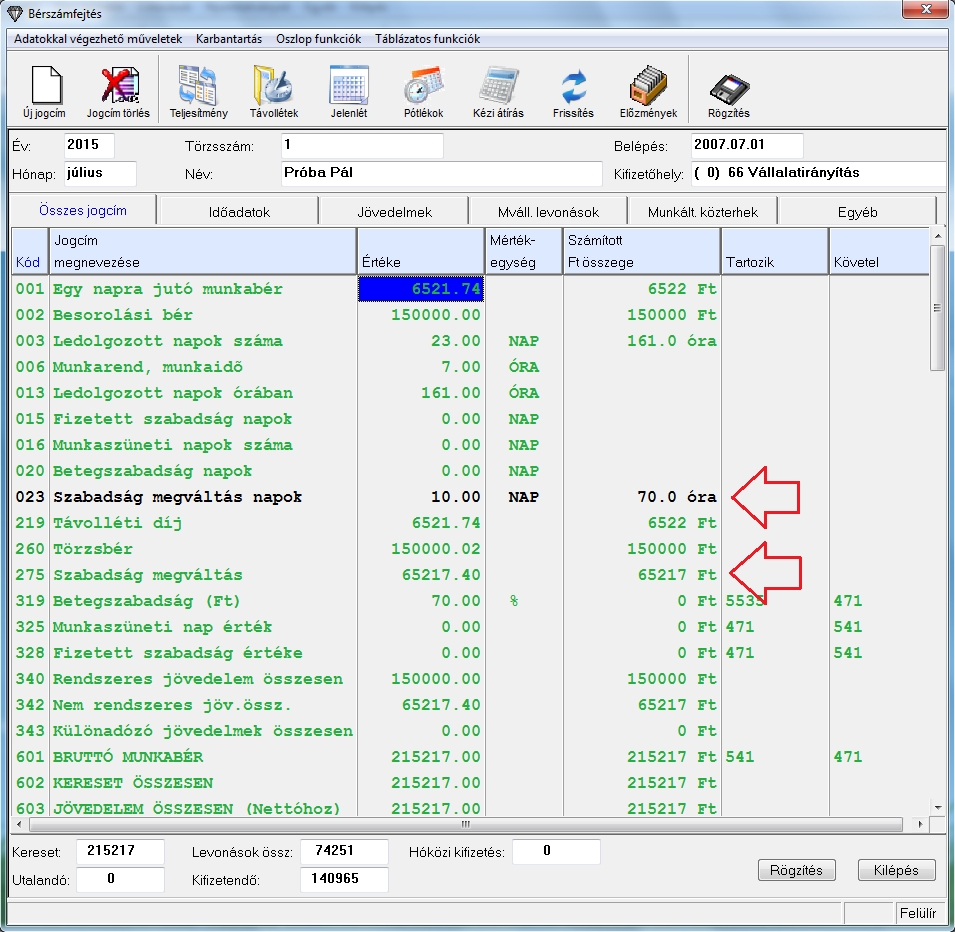955x932 pixels.
Task: Click the Rögzítés floppy disk icon
Action: 729,86
